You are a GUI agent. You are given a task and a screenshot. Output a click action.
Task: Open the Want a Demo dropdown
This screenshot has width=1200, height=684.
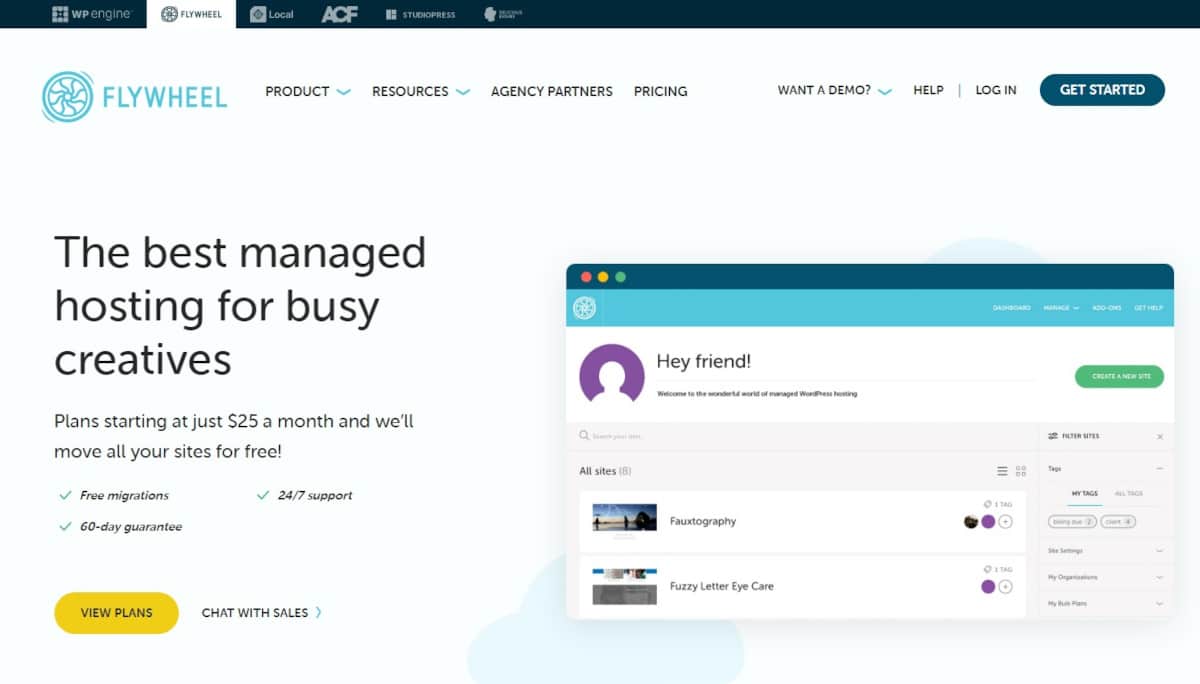click(834, 90)
